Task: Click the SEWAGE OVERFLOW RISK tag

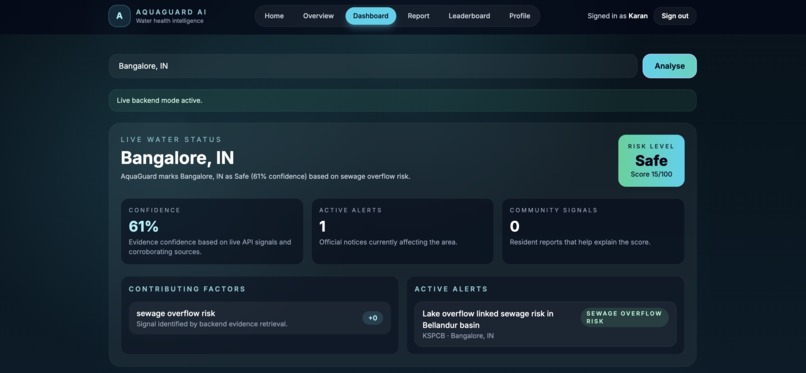Action: tap(625, 318)
